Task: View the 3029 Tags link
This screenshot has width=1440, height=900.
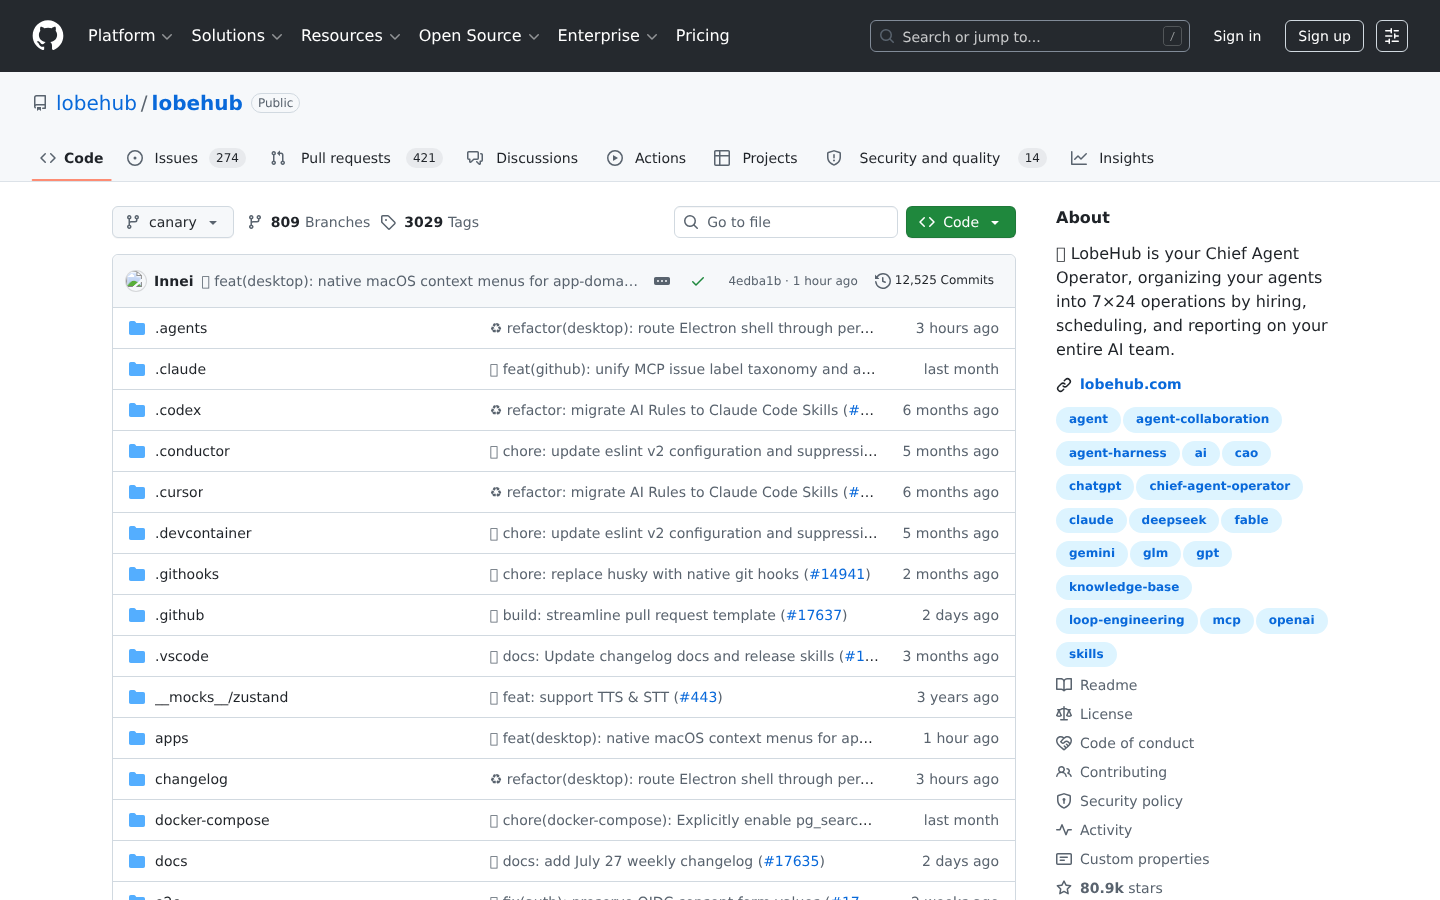Action: click(x=430, y=222)
